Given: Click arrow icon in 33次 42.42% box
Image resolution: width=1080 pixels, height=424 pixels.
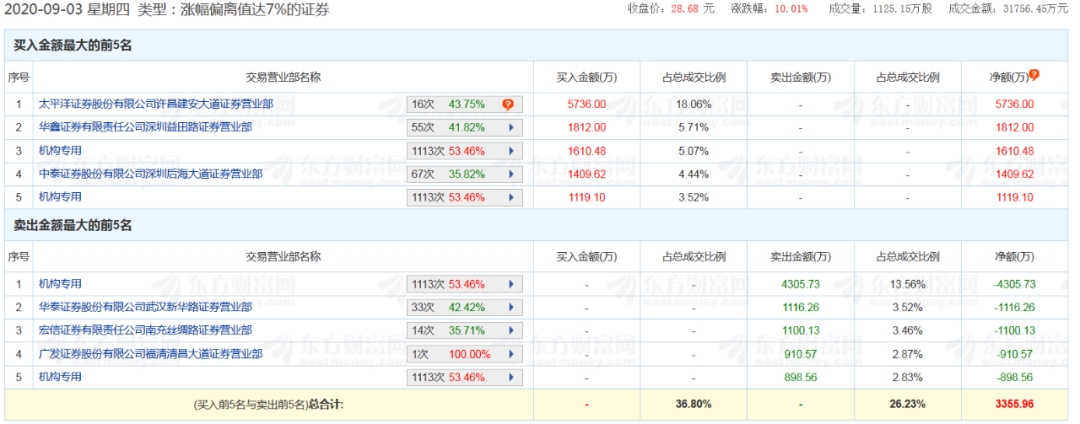Looking at the screenshot, I should tap(511, 308).
